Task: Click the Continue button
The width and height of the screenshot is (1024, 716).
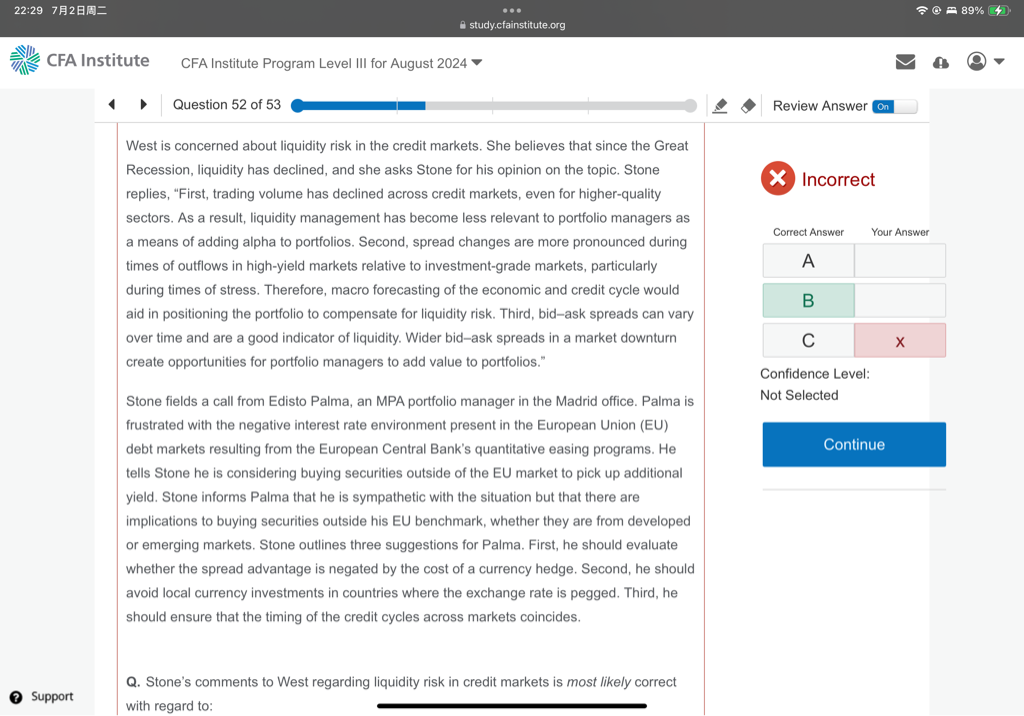Action: point(854,444)
